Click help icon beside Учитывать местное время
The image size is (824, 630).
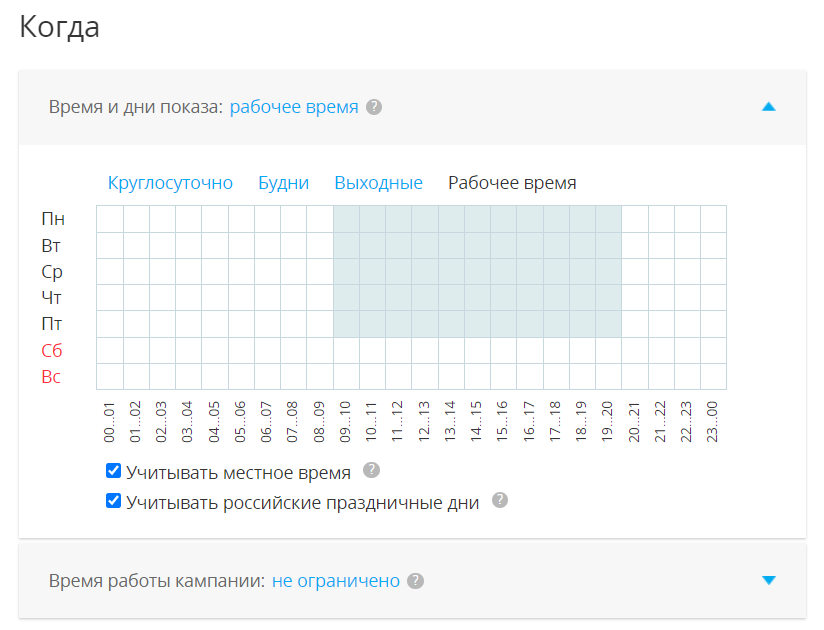[372, 470]
